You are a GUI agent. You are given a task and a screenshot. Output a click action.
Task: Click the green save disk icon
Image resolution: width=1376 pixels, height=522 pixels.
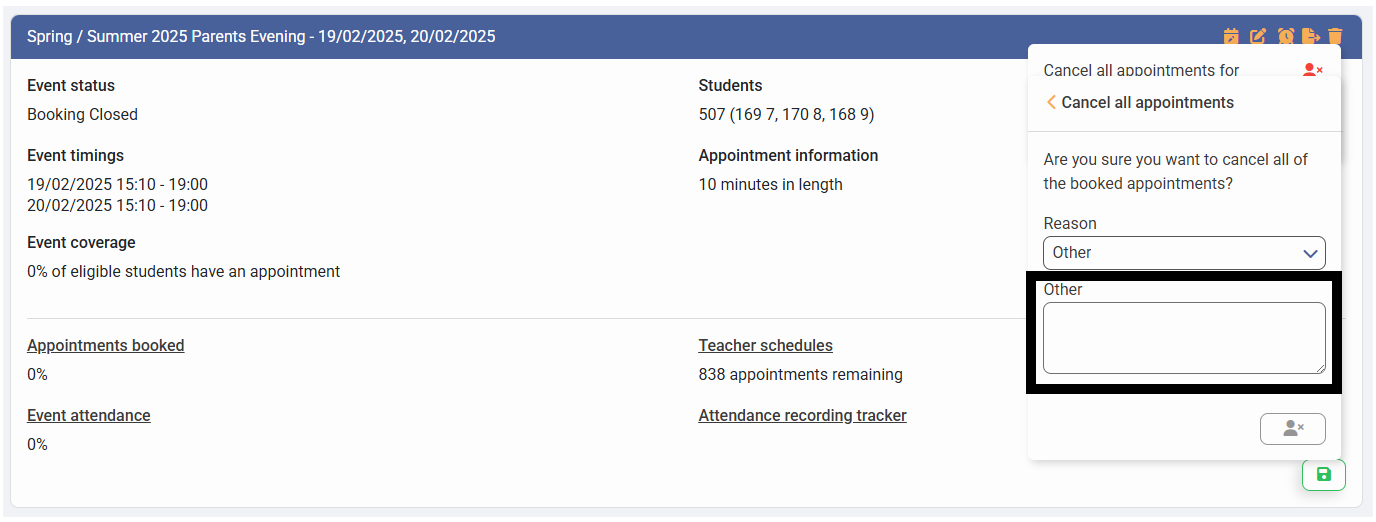pos(1324,475)
